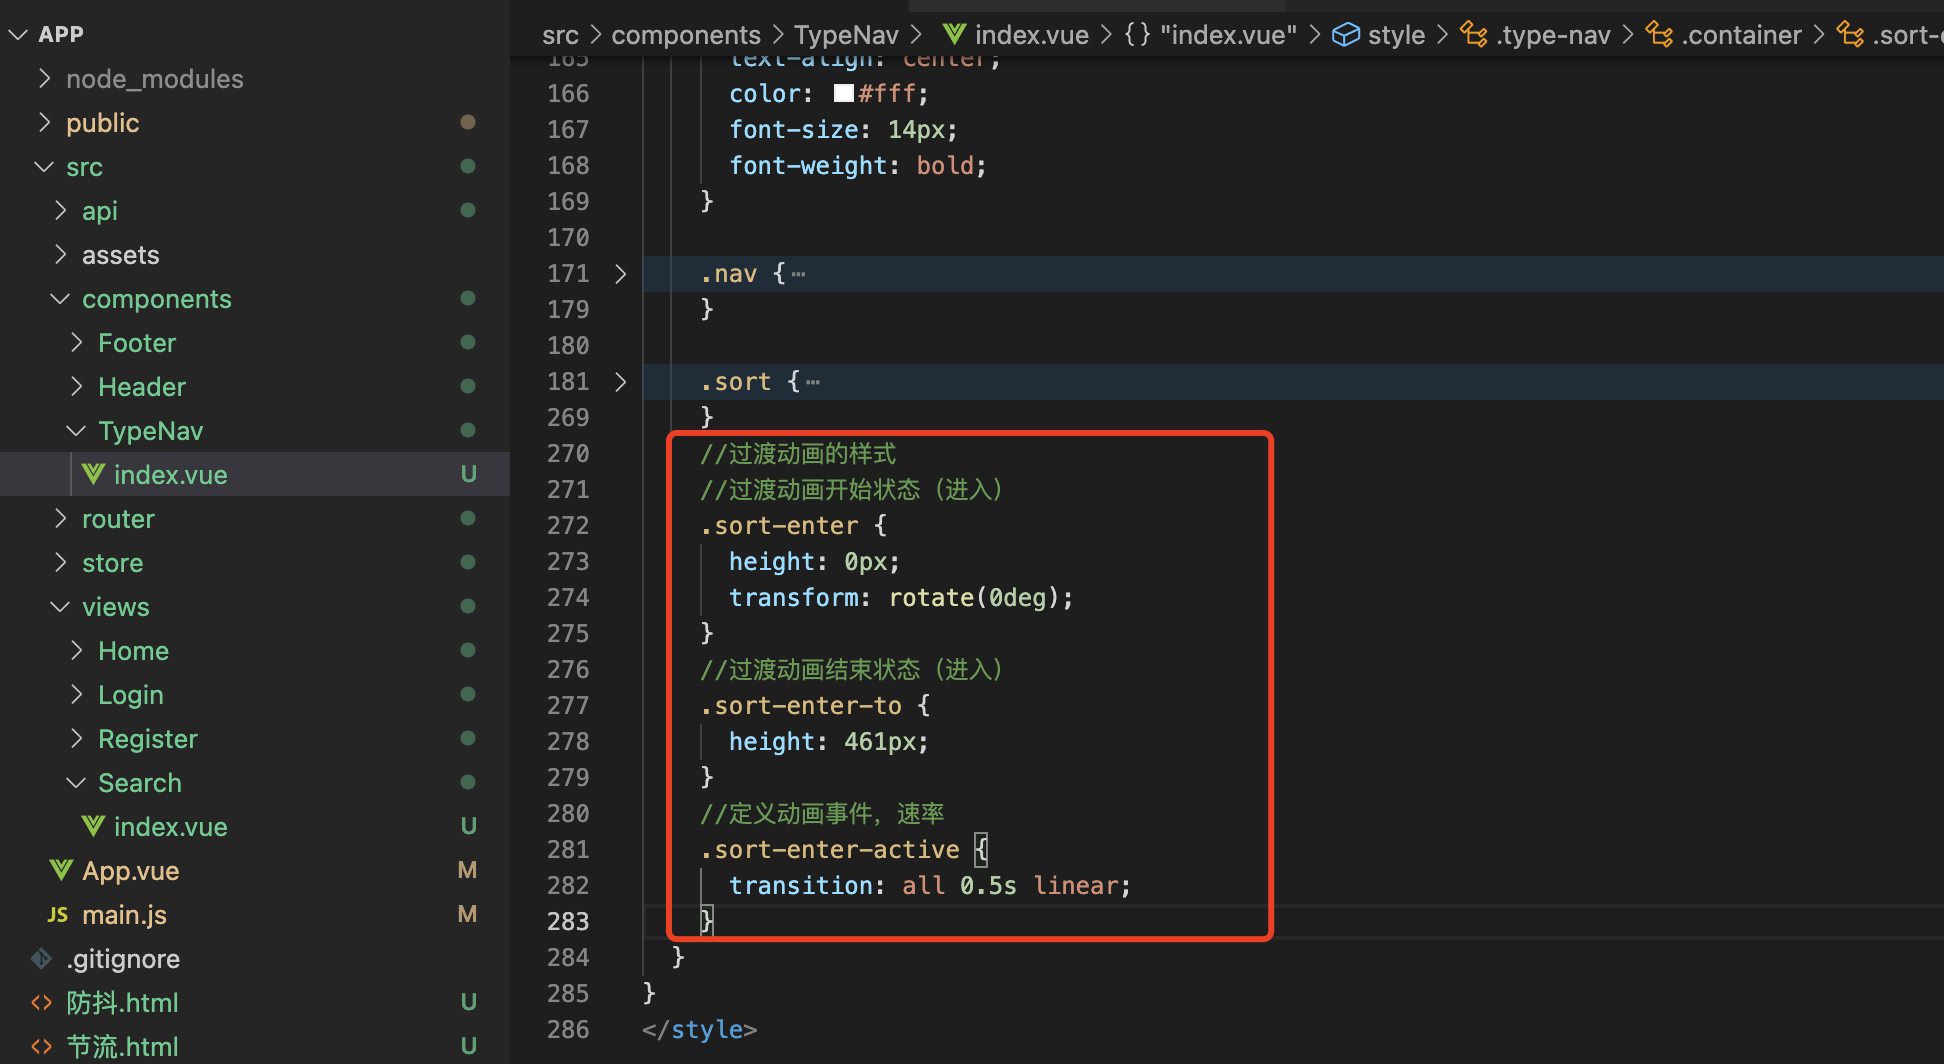The height and width of the screenshot is (1064, 1944).
Task: Unfold the .sort block arrow at line 181
Action: [x=620, y=382]
